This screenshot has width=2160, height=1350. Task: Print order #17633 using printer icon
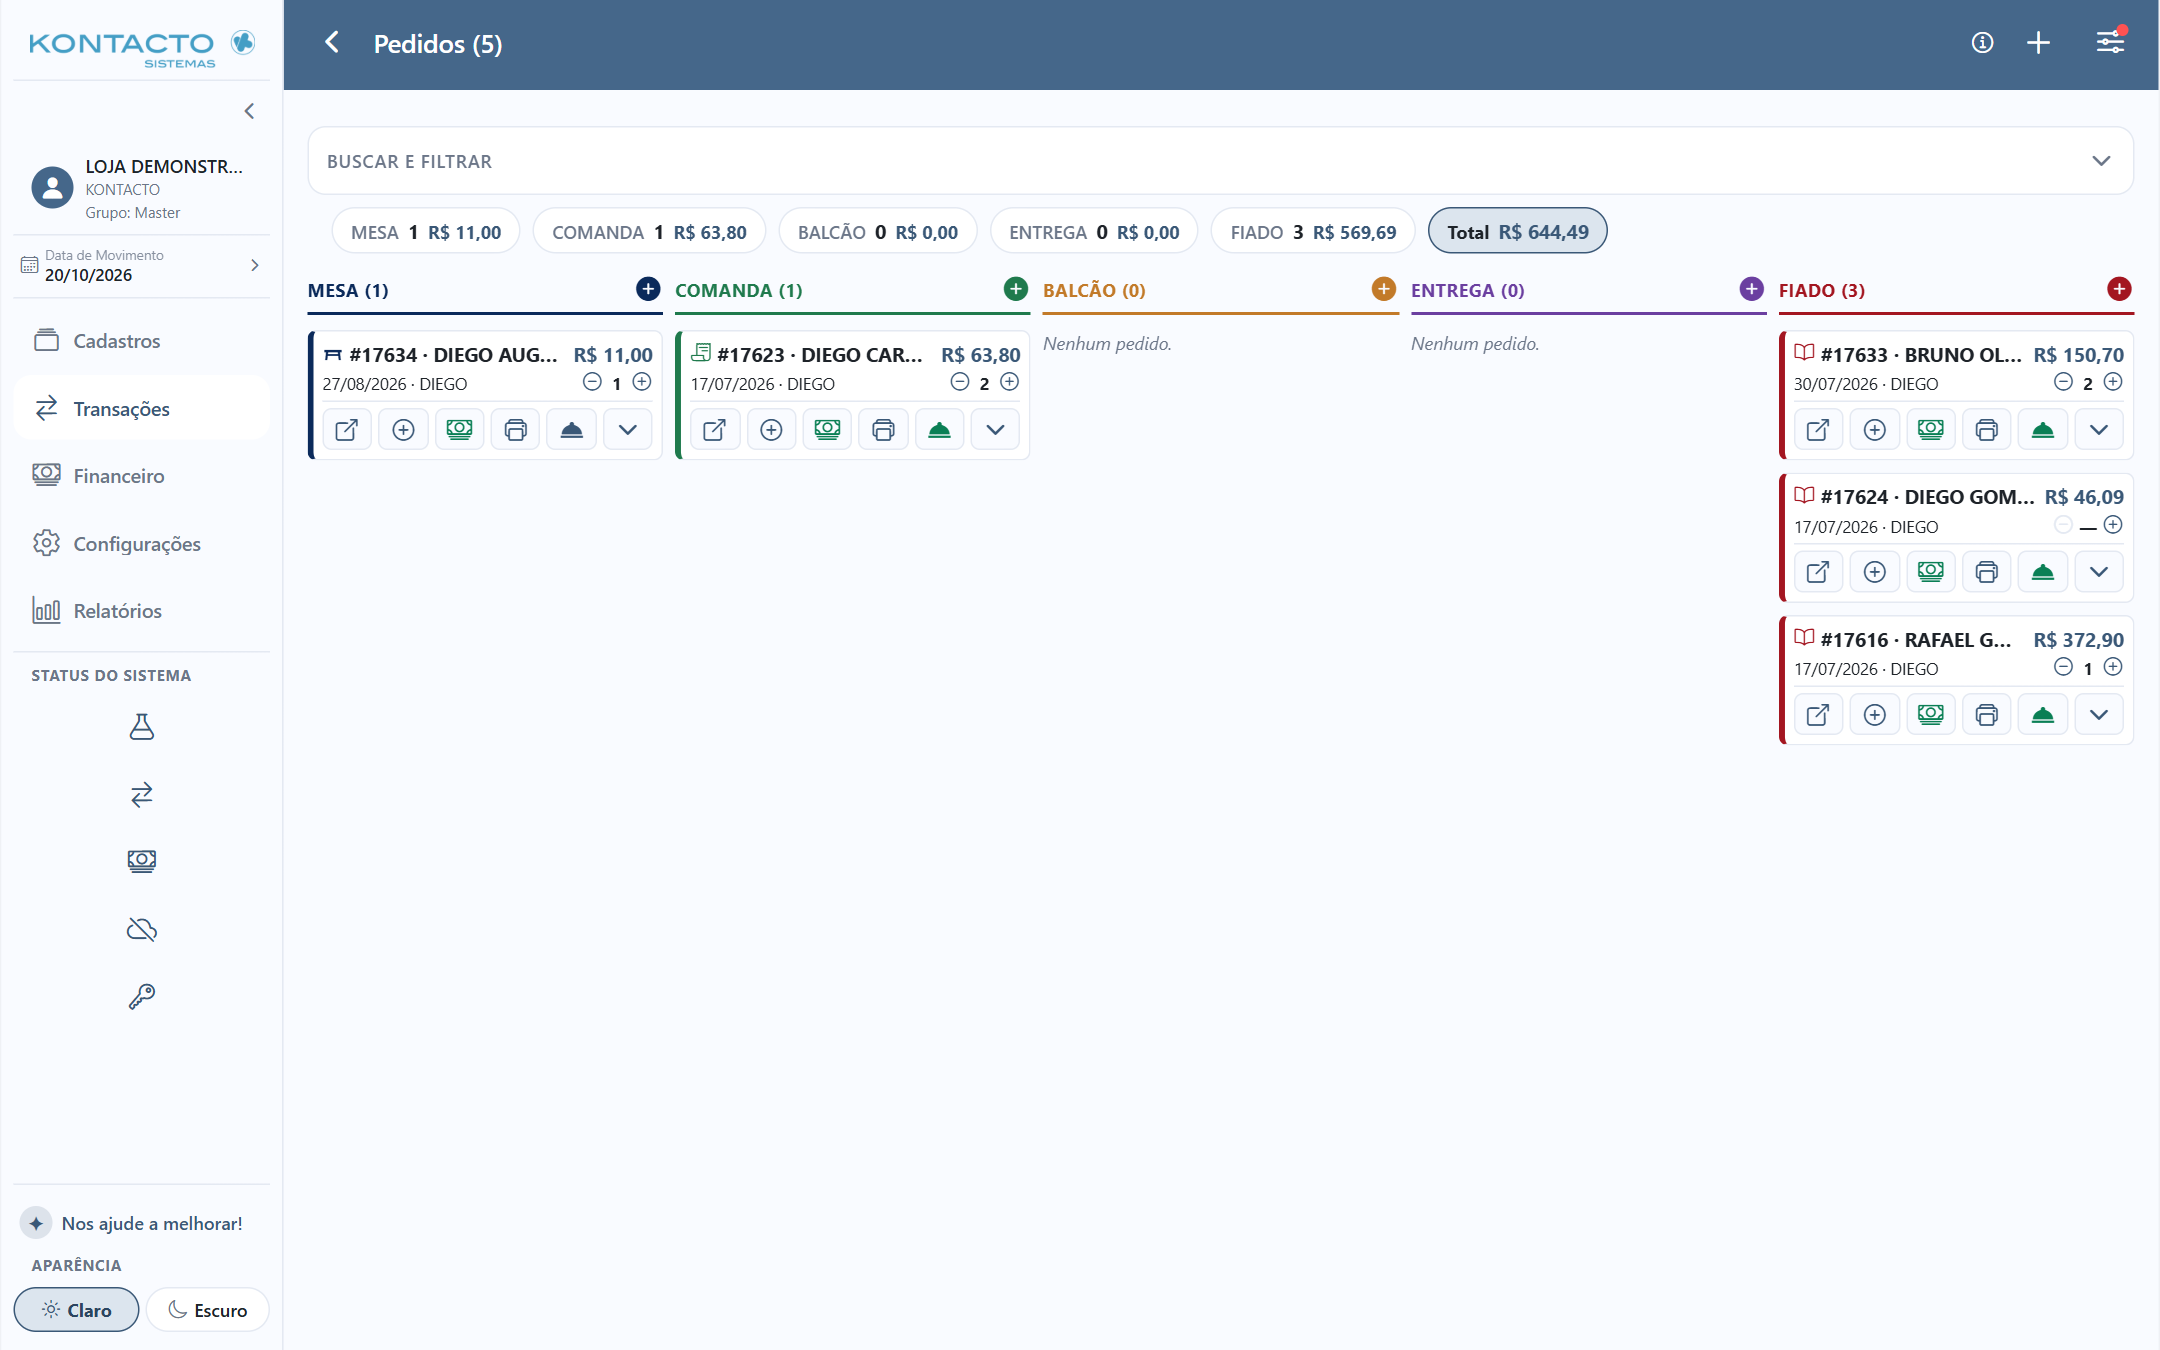(1986, 430)
